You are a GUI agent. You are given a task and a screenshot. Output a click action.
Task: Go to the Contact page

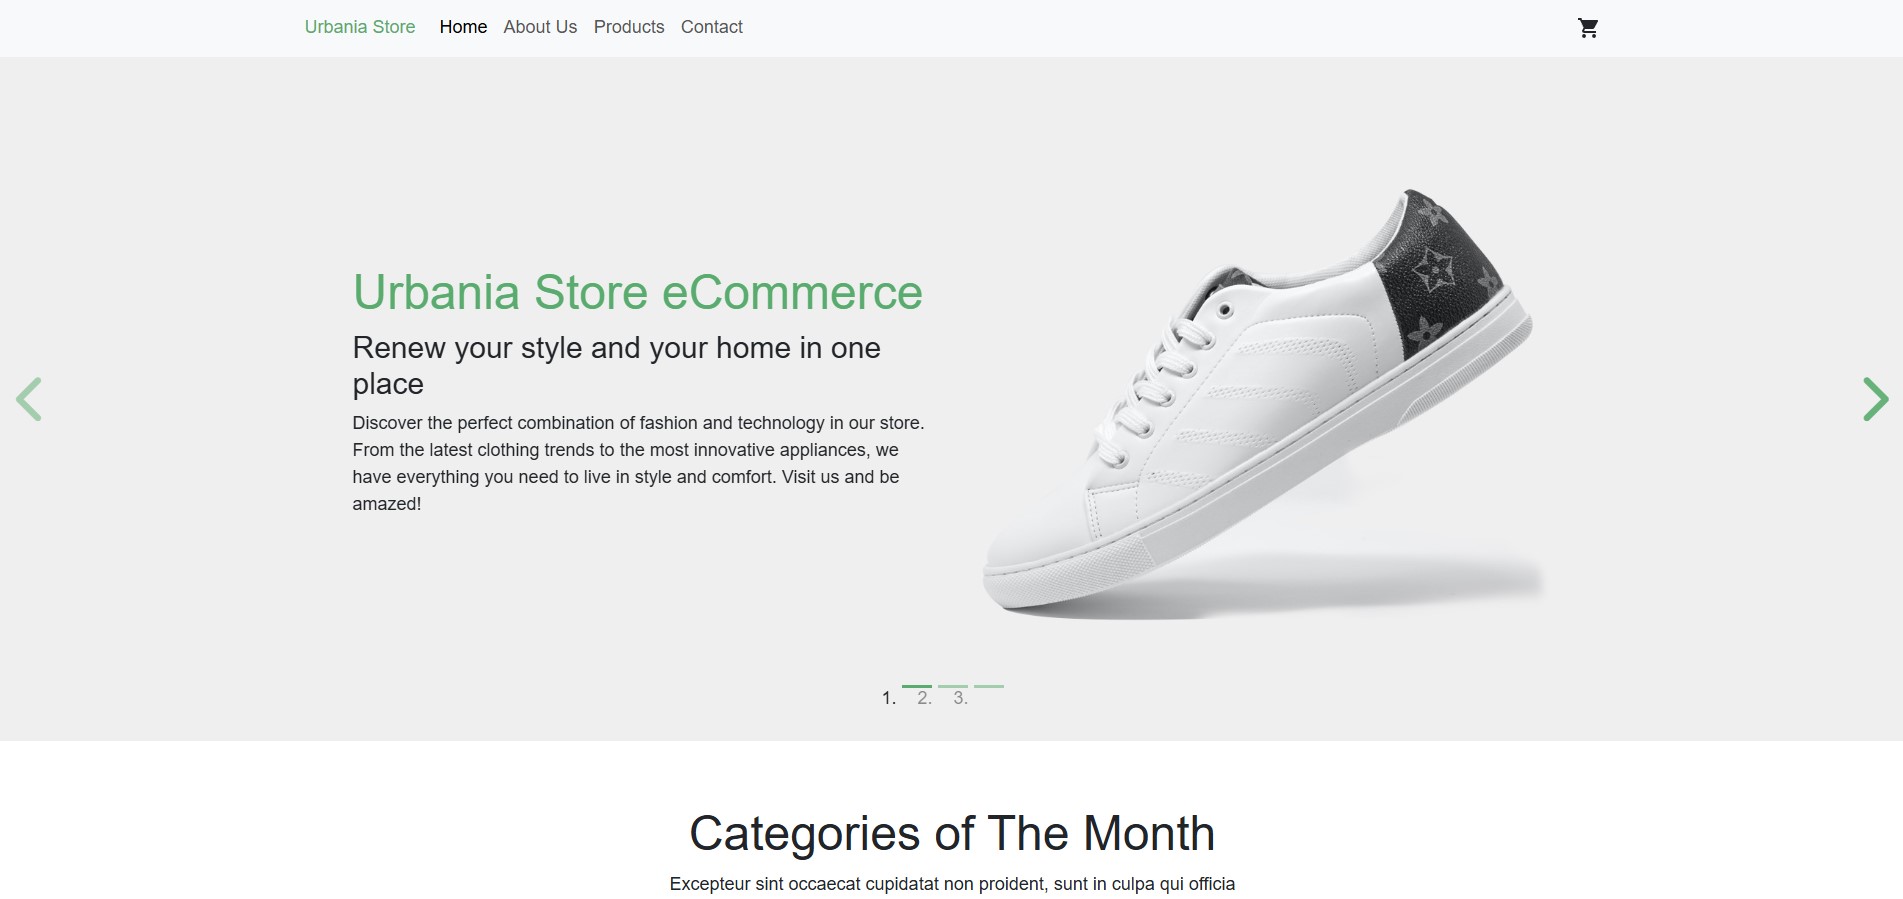(x=712, y=27)
